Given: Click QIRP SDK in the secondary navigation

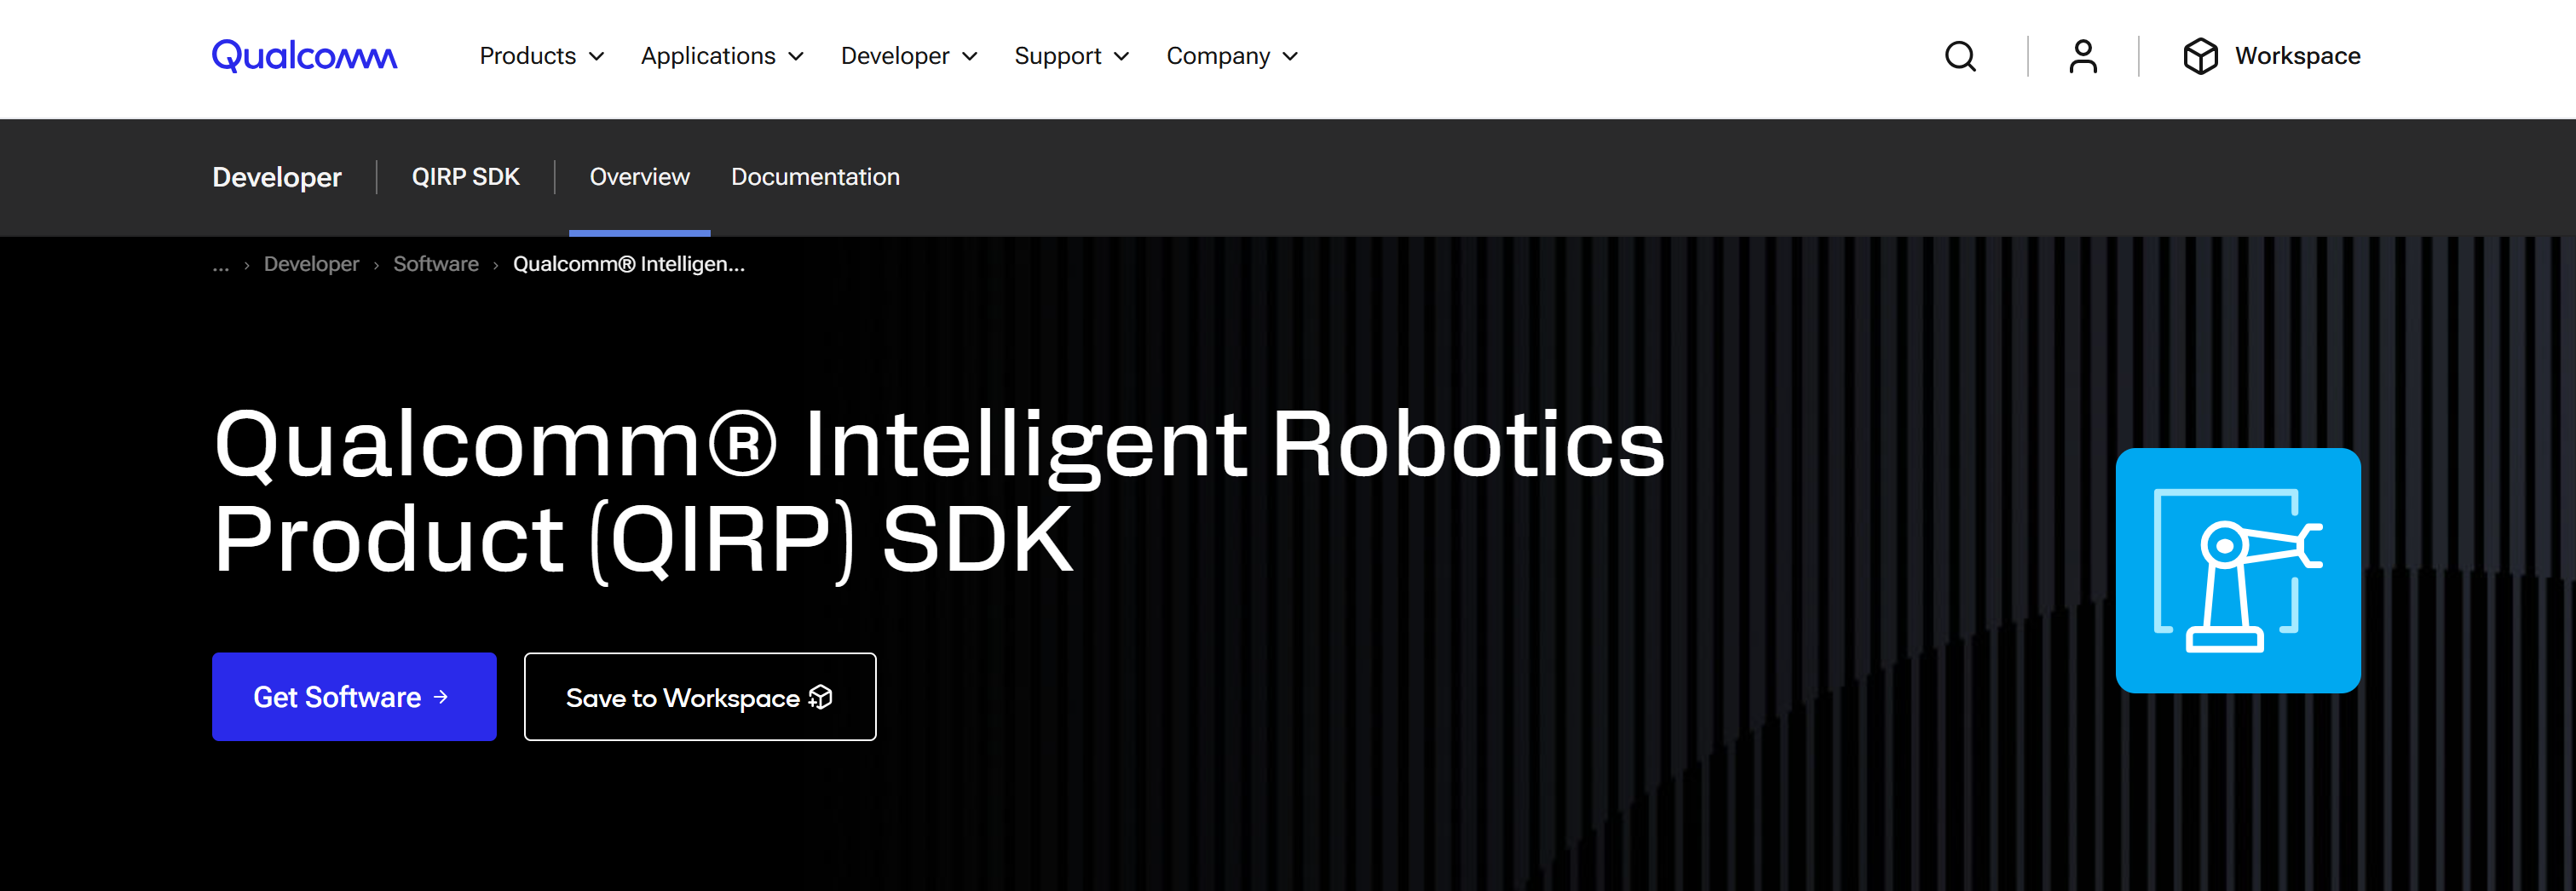Looking at the screenshot, I should 465,177.
